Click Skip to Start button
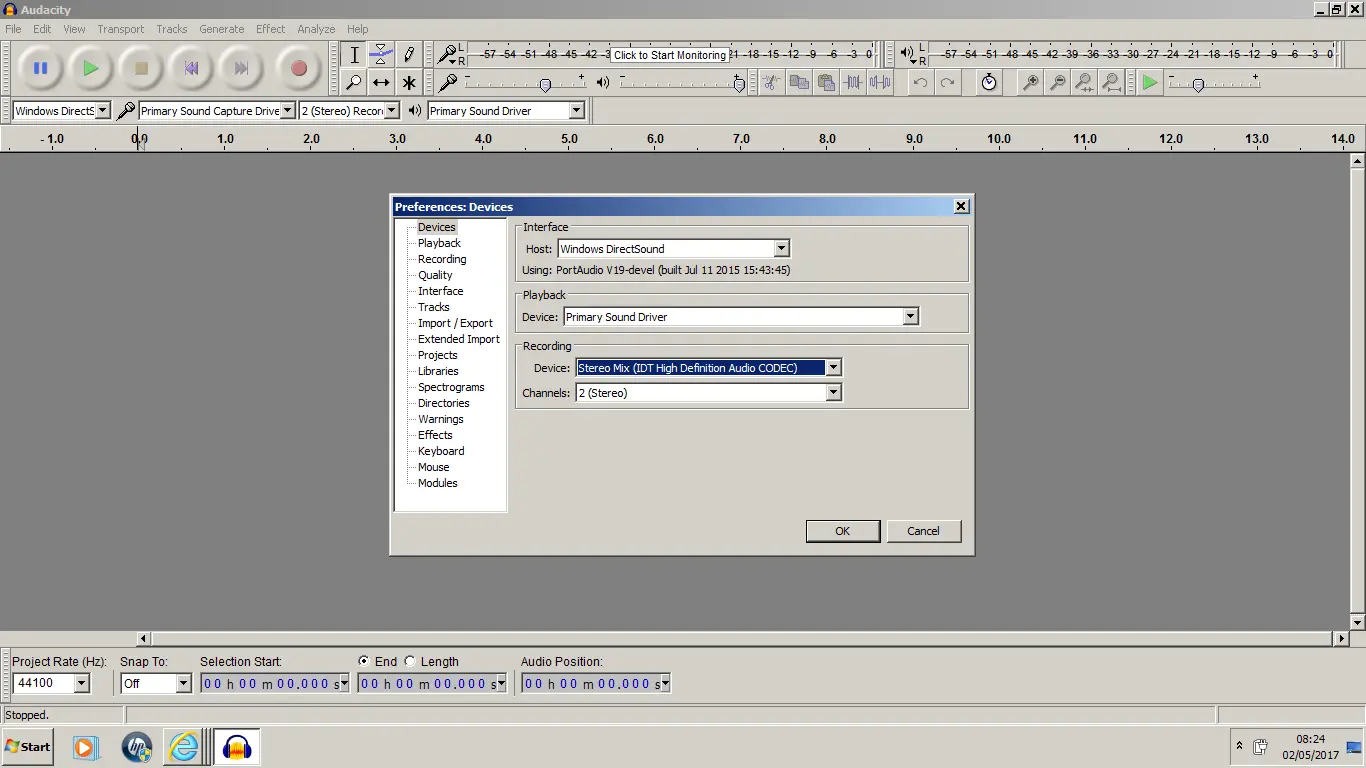 [x=191, y=68]
